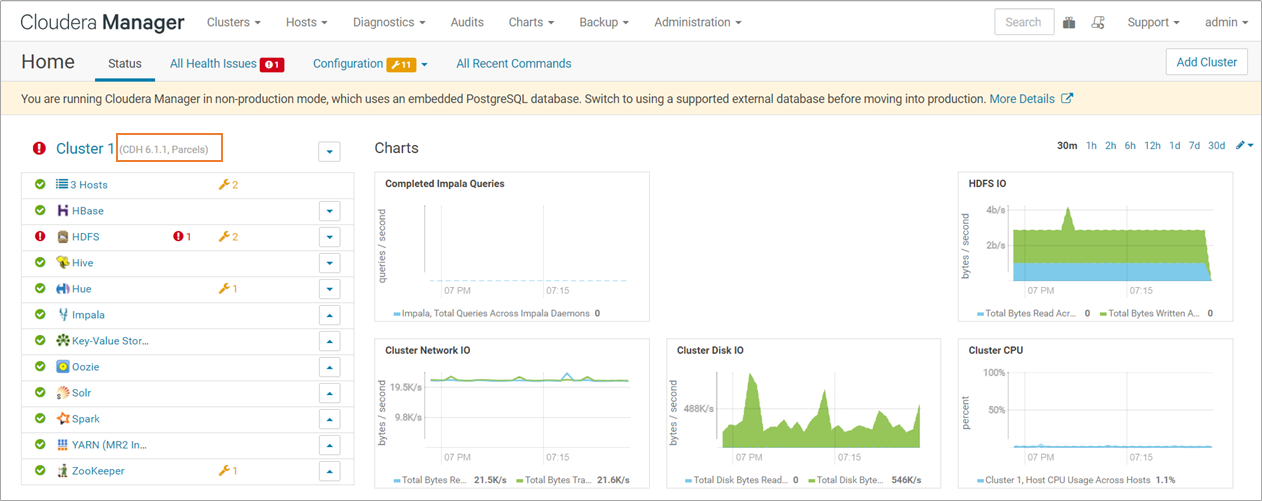Click the HBase service icon

coord(62,211)
